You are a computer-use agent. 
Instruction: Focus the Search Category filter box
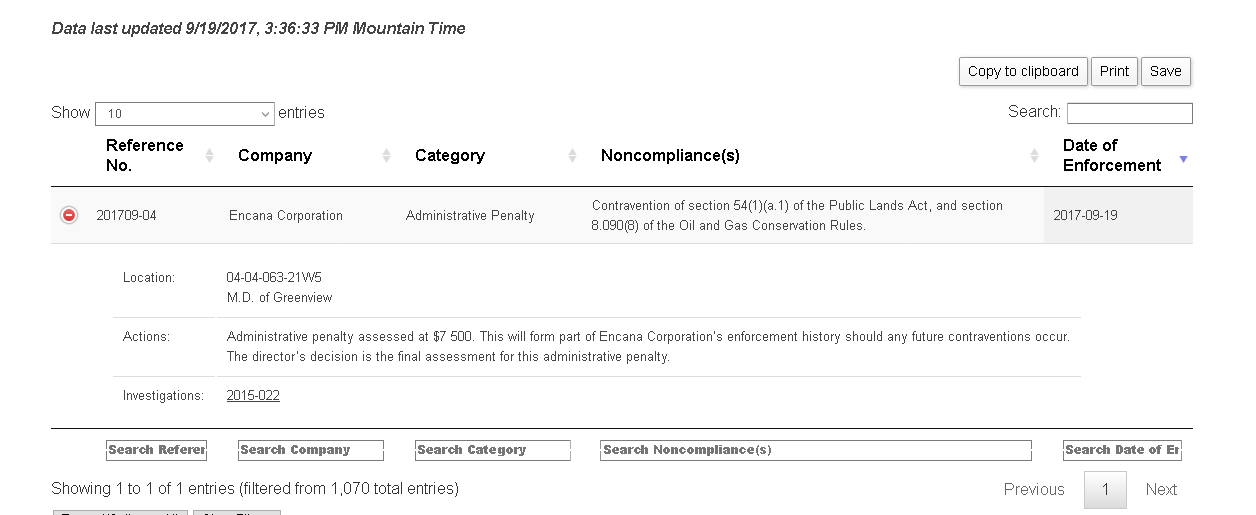pos(493,450)
